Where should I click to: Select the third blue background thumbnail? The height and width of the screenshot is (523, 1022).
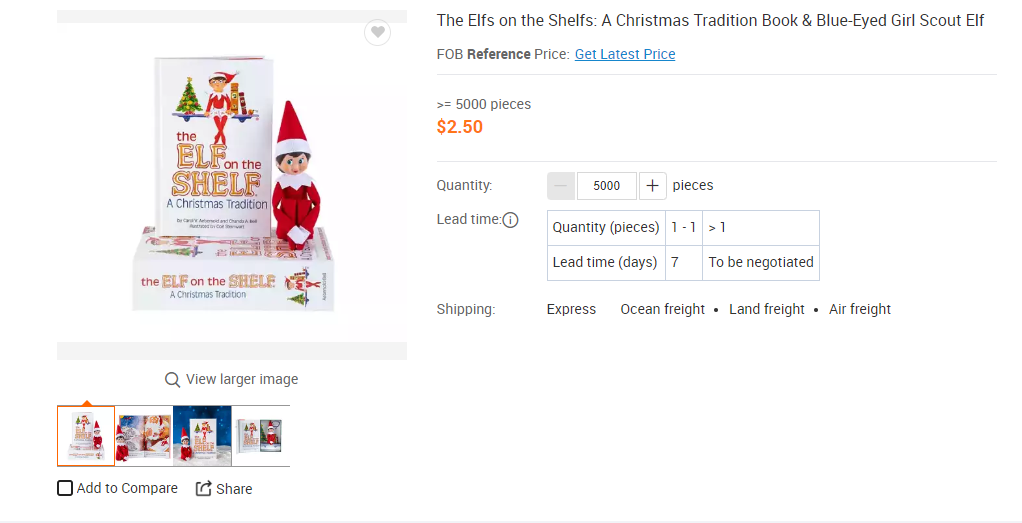202,435
